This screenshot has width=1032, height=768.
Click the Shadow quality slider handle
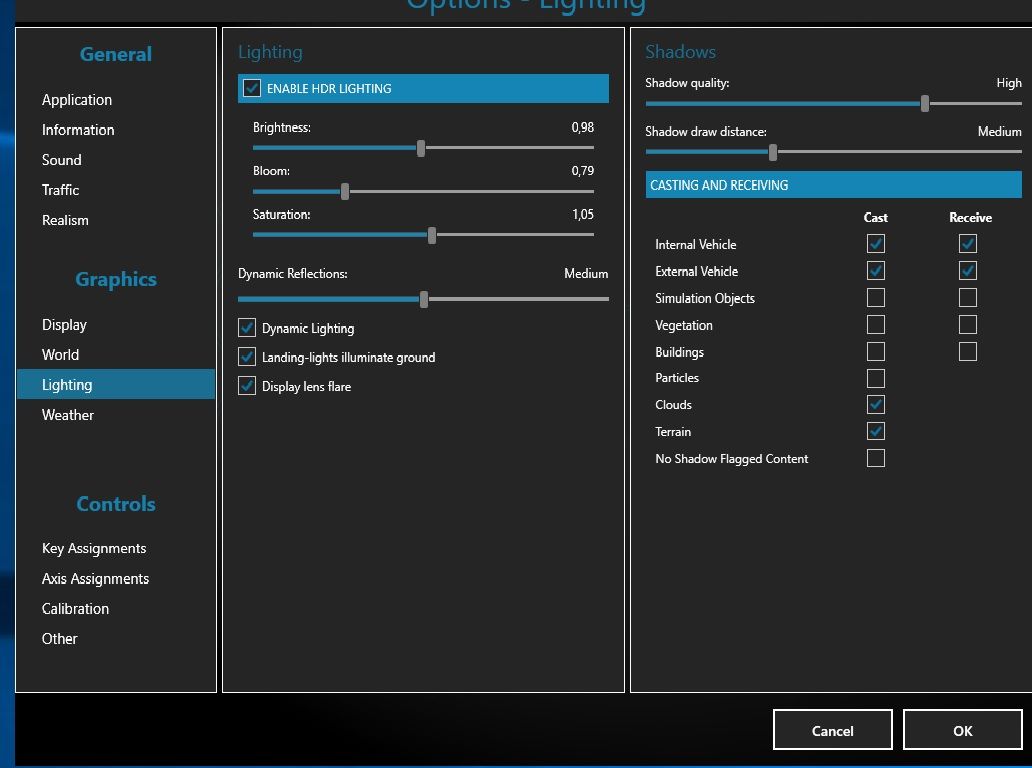tap(925, 103)
